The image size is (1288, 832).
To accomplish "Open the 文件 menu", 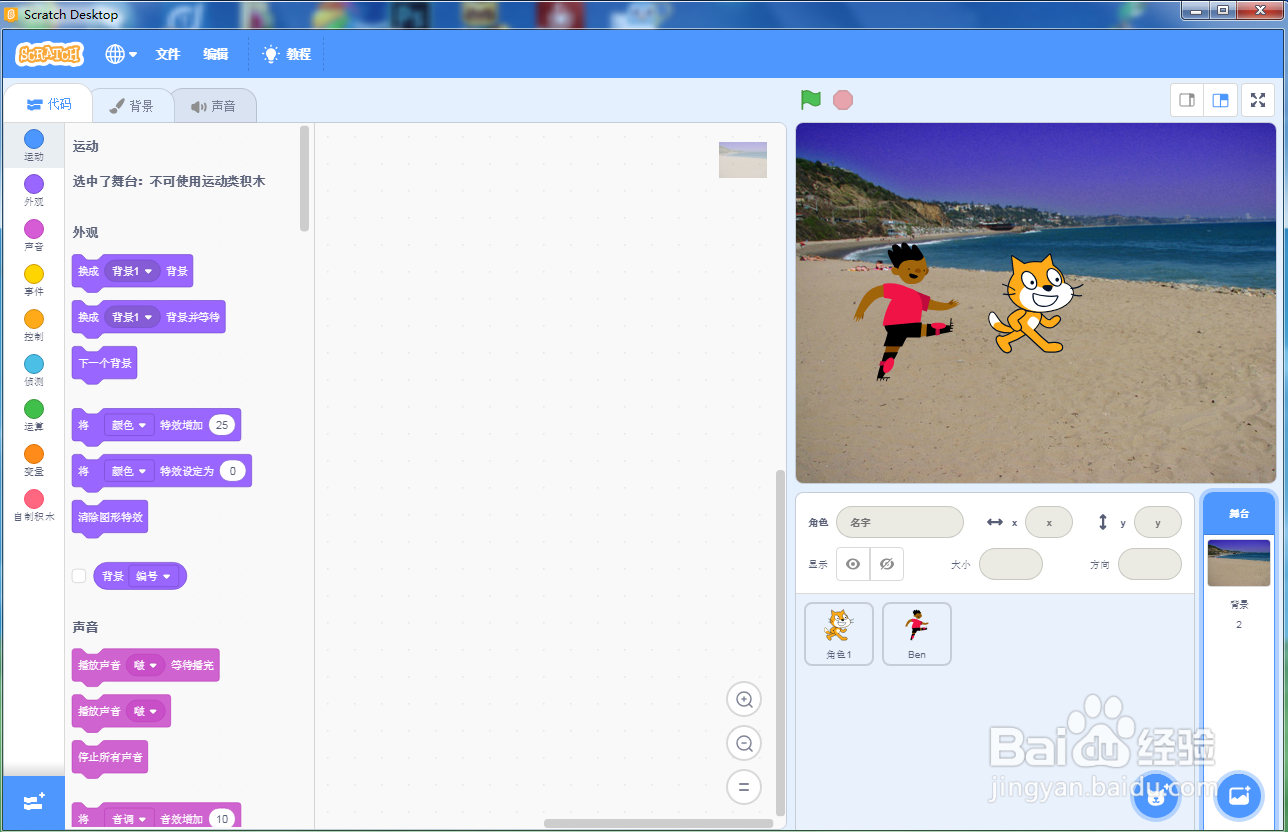I will [x=168, y=54].
